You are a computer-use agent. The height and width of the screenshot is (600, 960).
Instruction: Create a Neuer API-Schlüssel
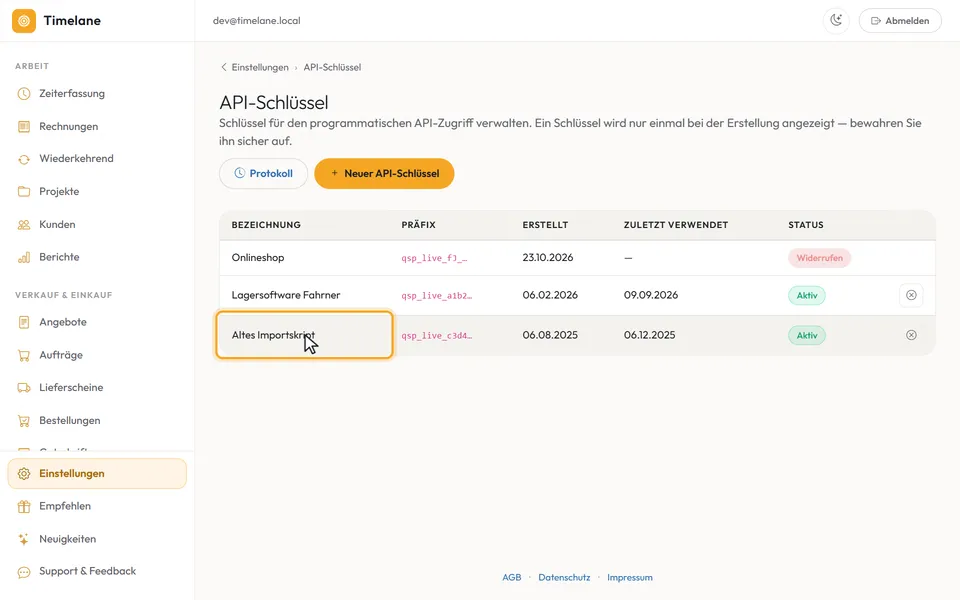(384, 174)
